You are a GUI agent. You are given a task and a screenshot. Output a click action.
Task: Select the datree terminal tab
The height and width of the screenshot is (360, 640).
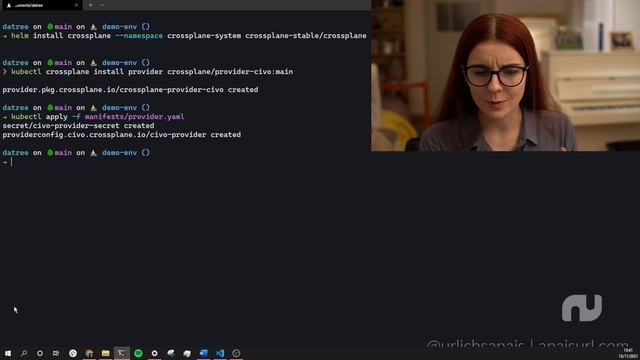tap(41, 5)
